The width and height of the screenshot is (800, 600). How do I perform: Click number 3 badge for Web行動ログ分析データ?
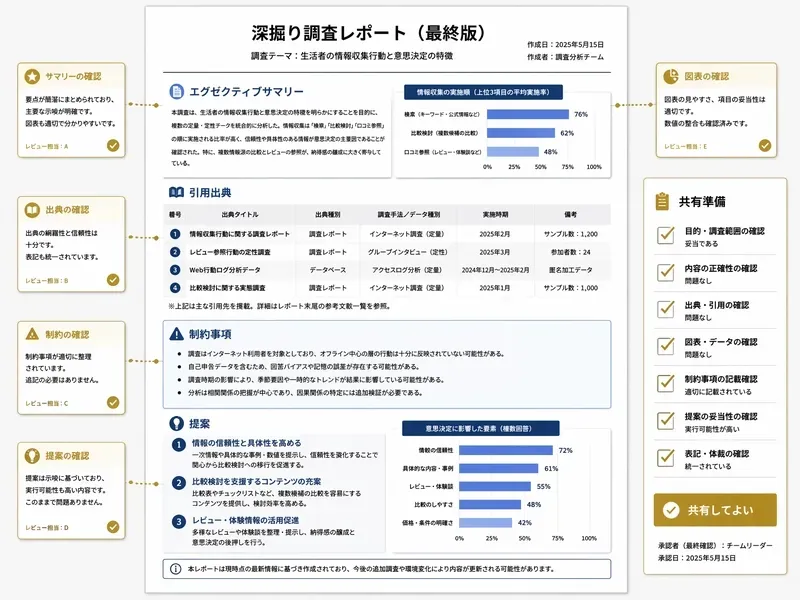click(175, 270)
